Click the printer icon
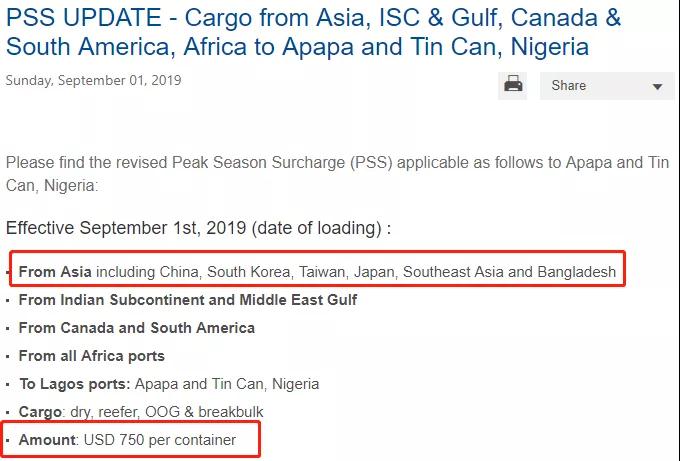 pyautogui.click(x=513, y=85)
